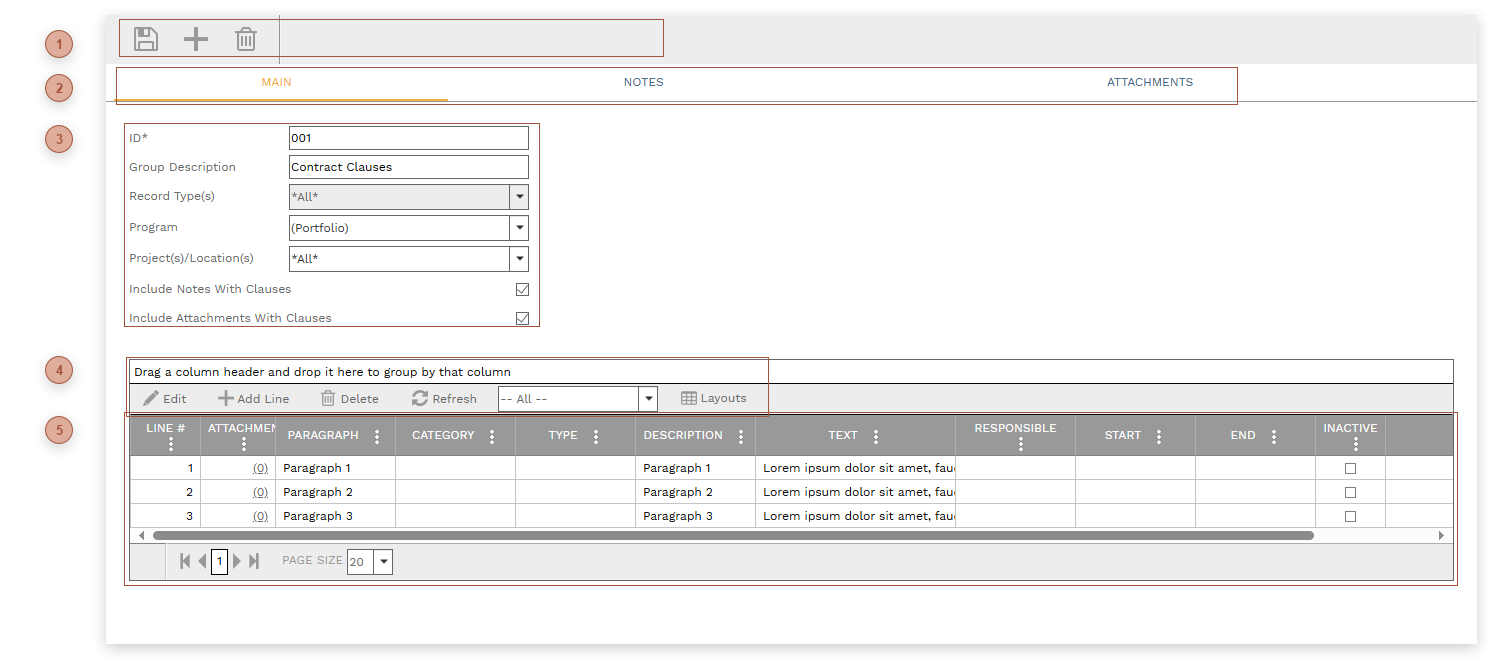
Task: Click the Edit pencil in grid toolbar
Action: (165, 398)
